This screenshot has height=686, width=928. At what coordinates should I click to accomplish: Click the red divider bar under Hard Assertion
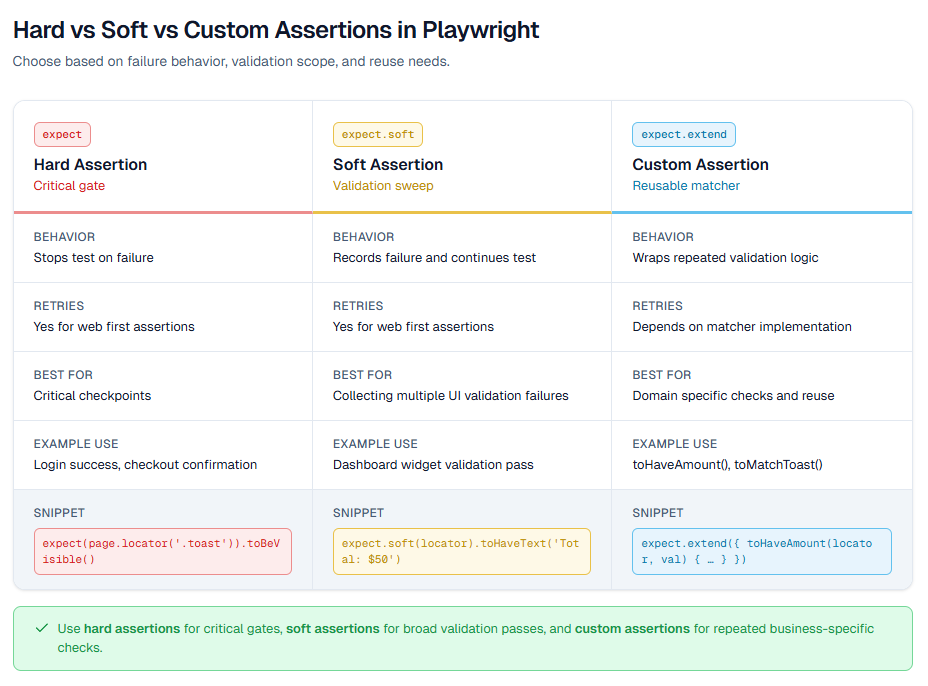pyautogui.click(x=163, y=212)
